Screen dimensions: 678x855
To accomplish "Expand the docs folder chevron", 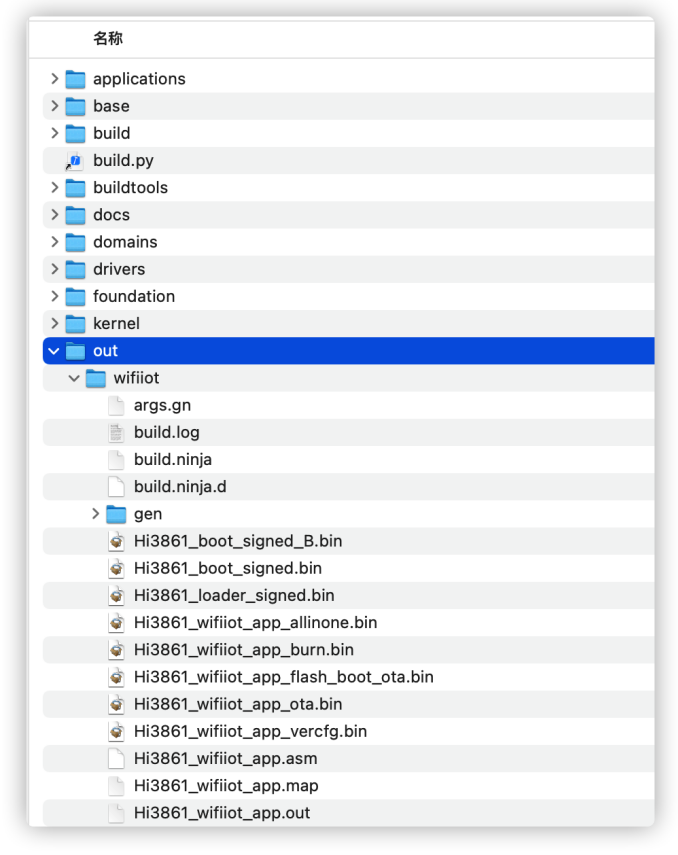I will point(55,215).
